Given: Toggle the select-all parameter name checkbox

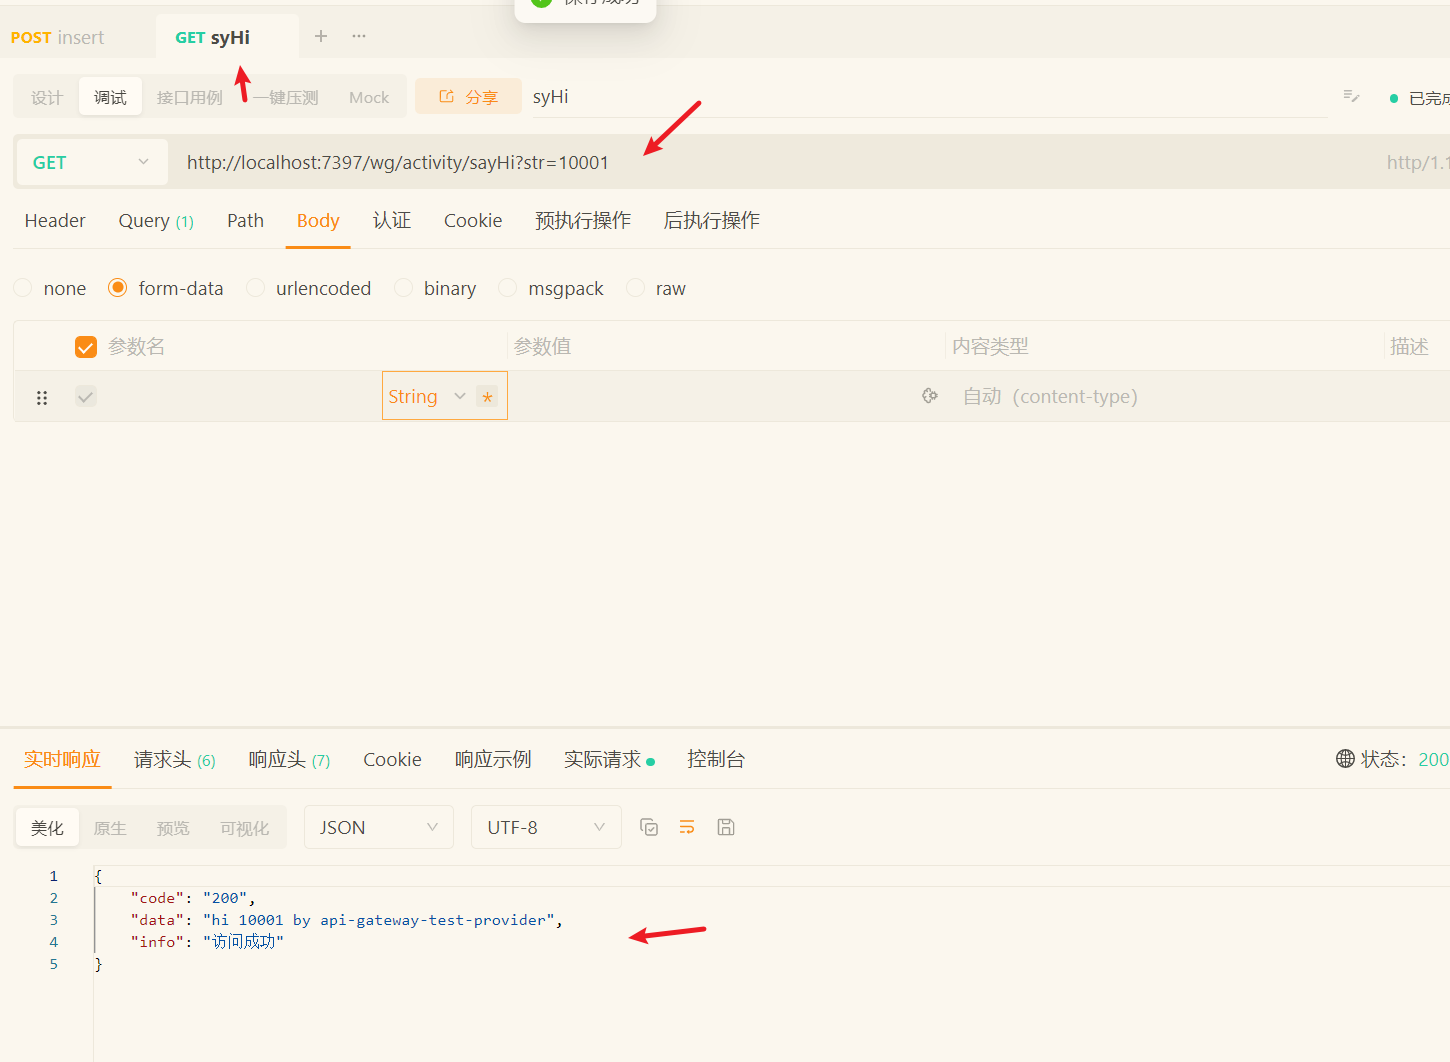Looking at the screenshot, I should pyautogui.click(x=86, y=347).
